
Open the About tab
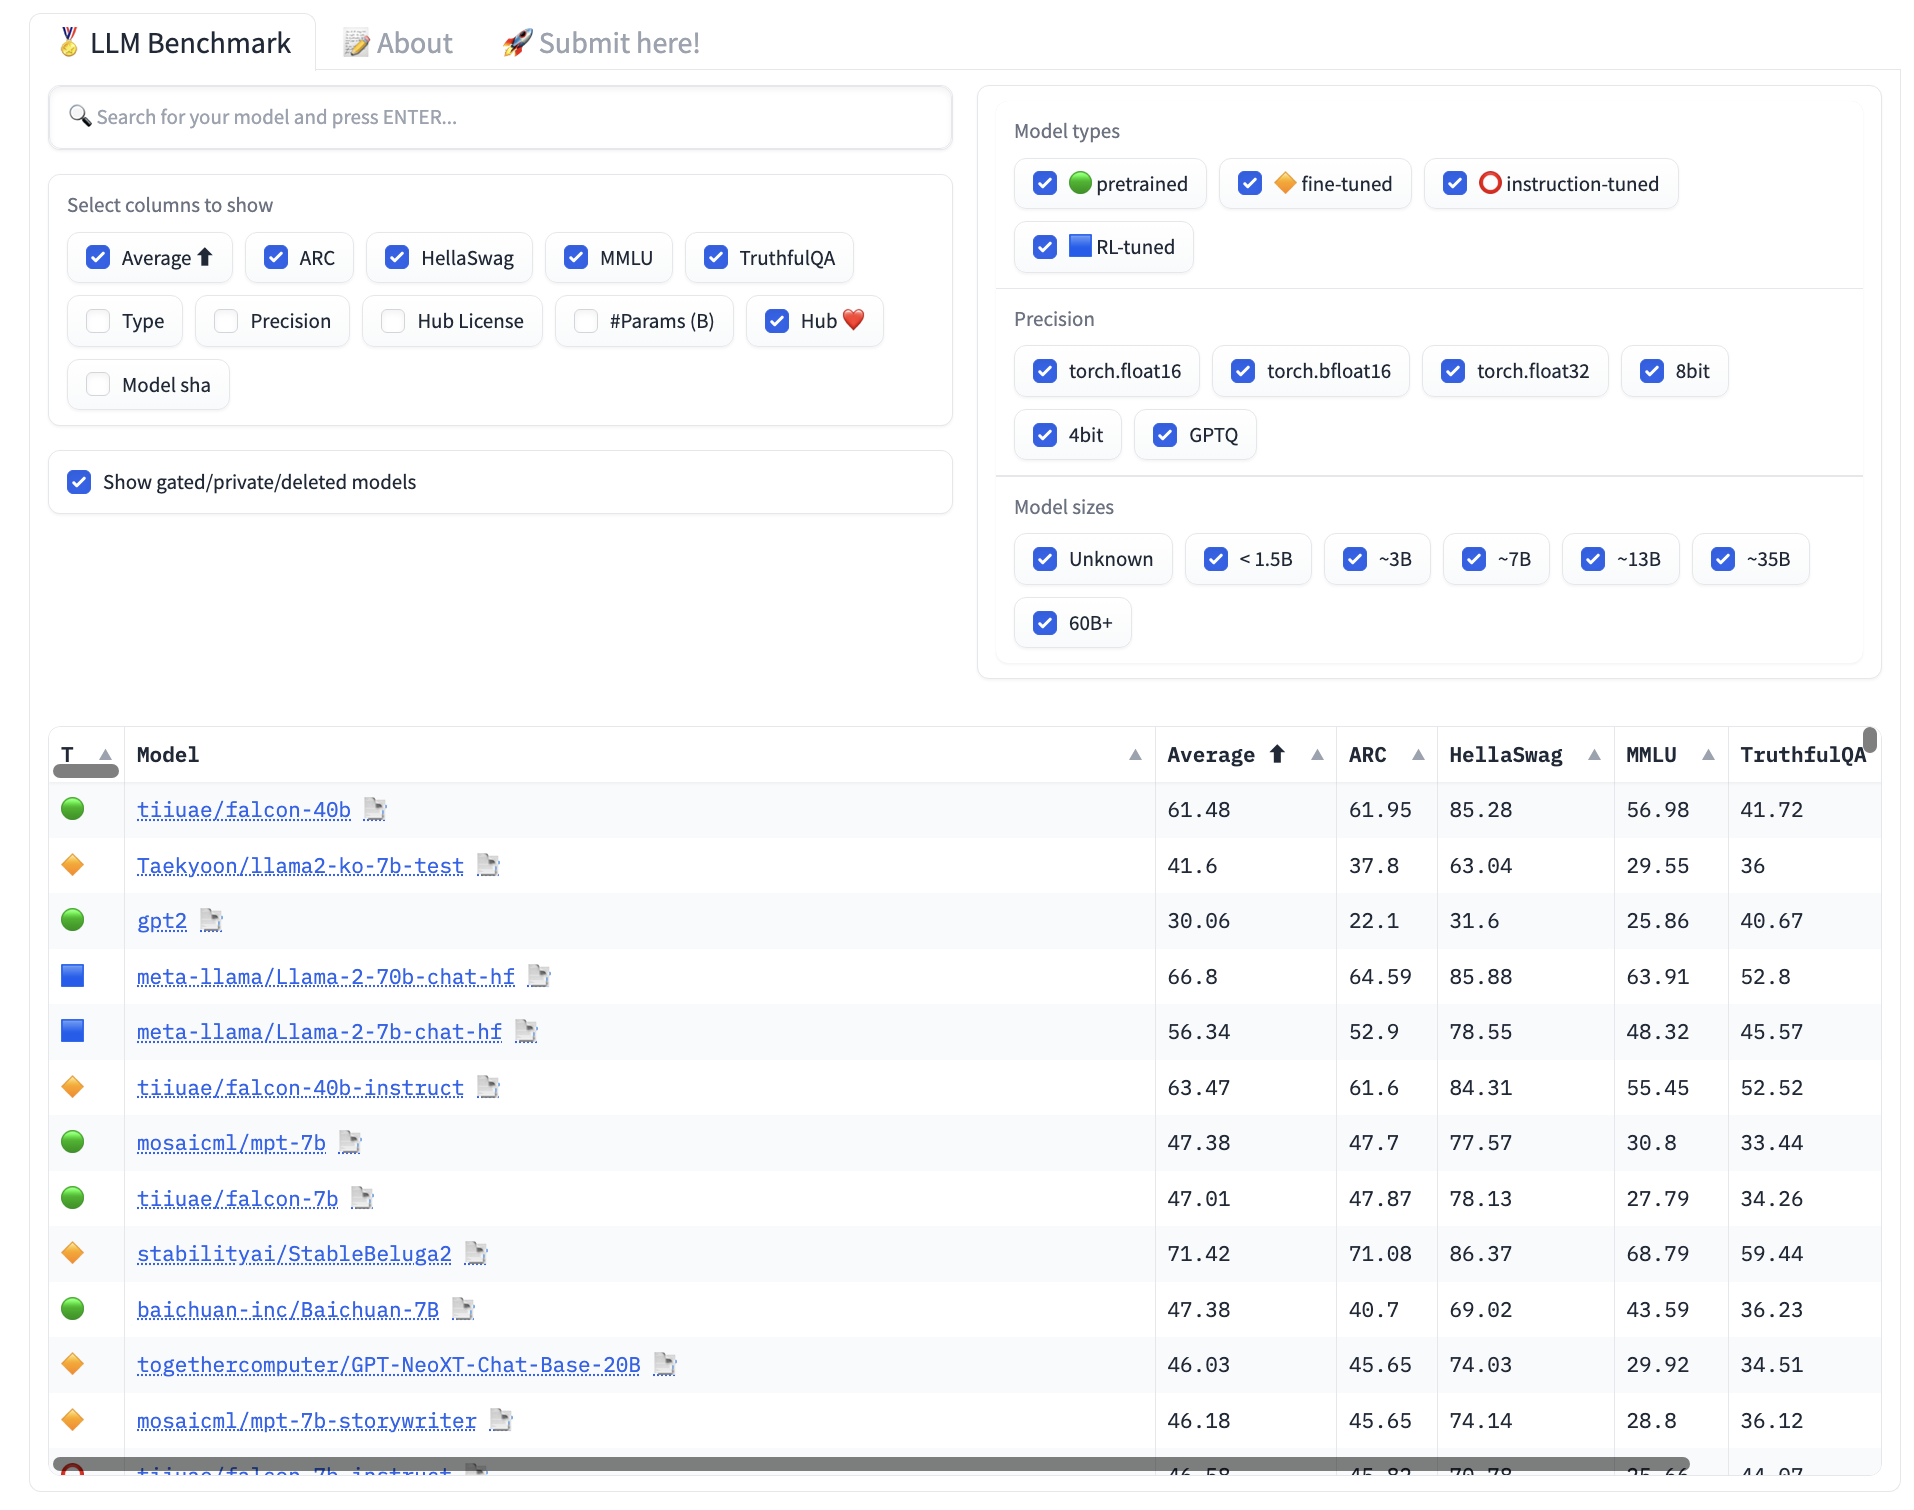[398, 43]
